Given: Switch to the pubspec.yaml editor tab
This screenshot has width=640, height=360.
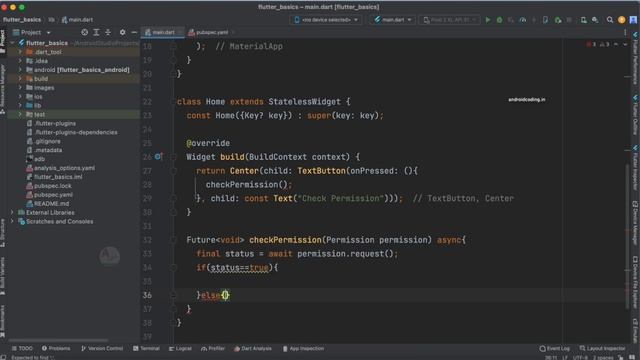Looking at the screenshot, I should click(211, 32).
